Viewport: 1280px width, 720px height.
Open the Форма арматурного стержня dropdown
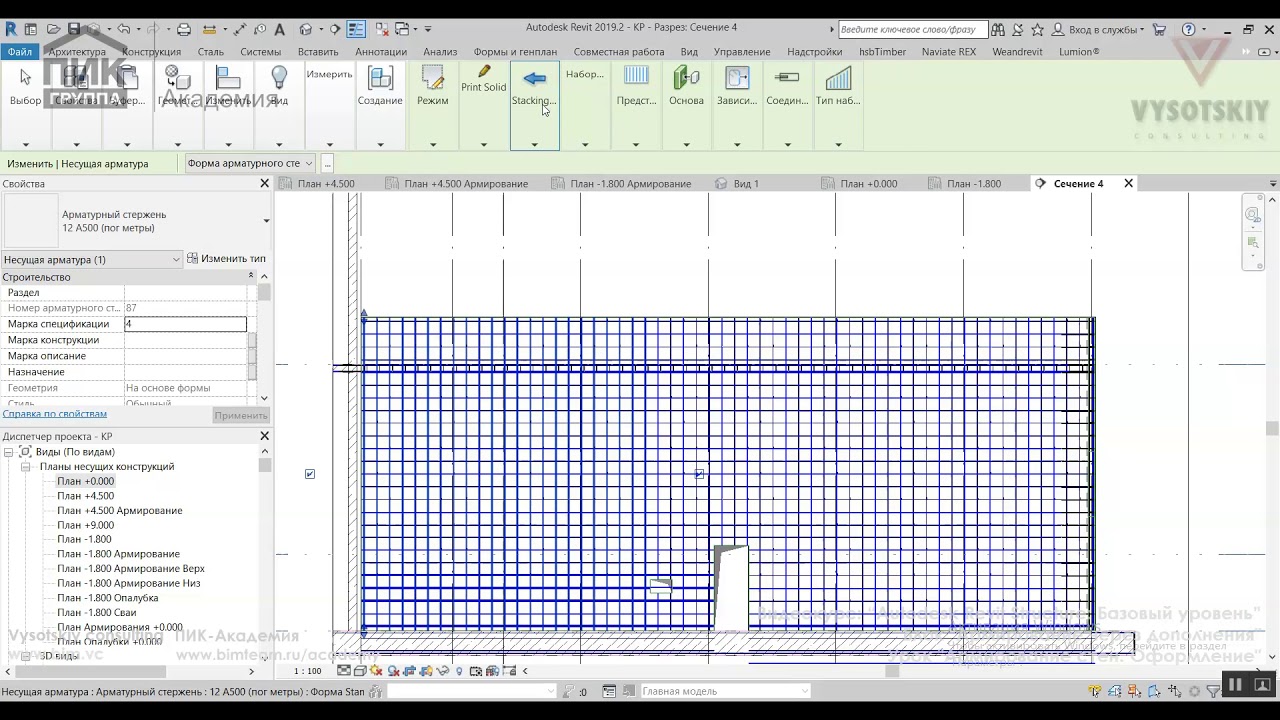coord(250,163)
